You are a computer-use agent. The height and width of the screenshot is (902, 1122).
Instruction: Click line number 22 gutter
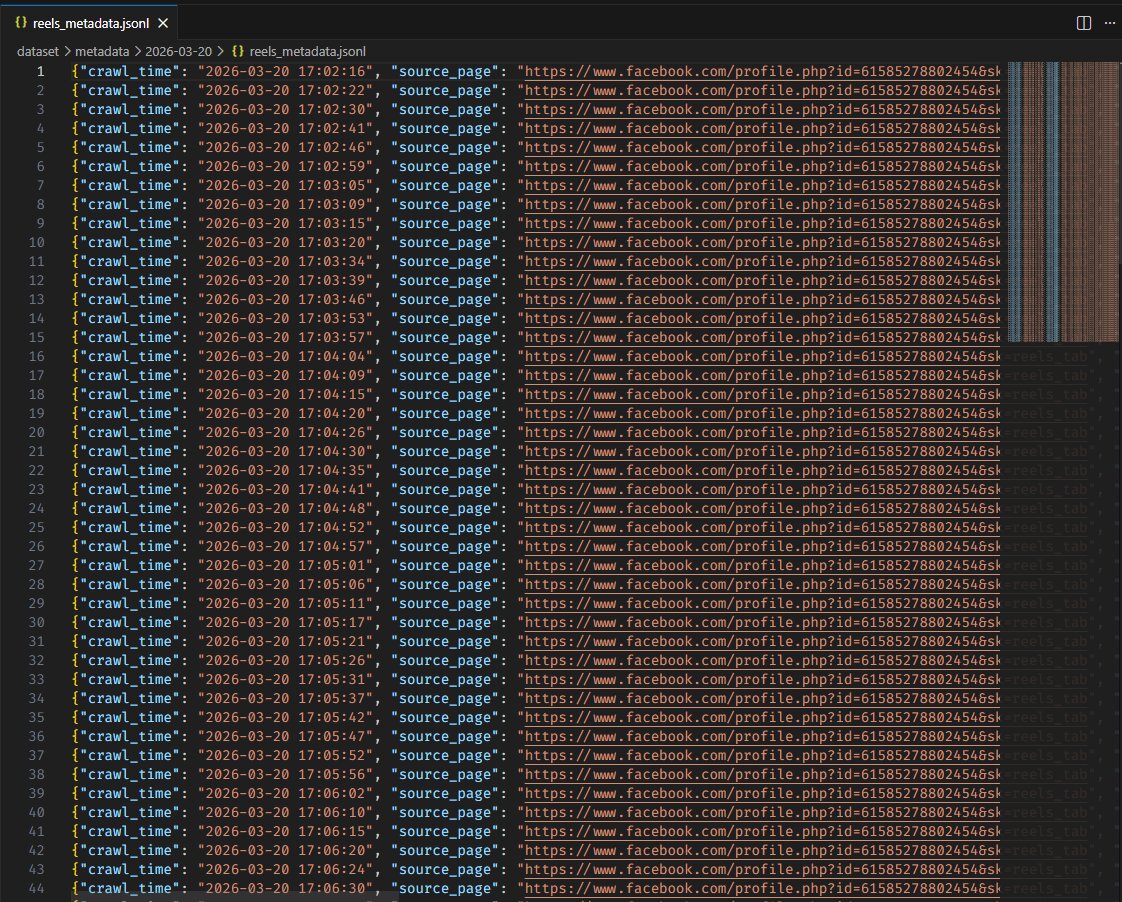(38, 470)
